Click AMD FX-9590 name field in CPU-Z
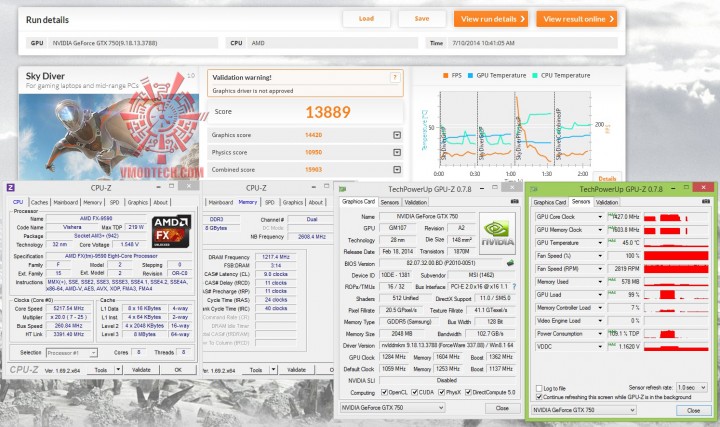Image resolution: width=720 pixels, height=427 pixels. point(96,219)
